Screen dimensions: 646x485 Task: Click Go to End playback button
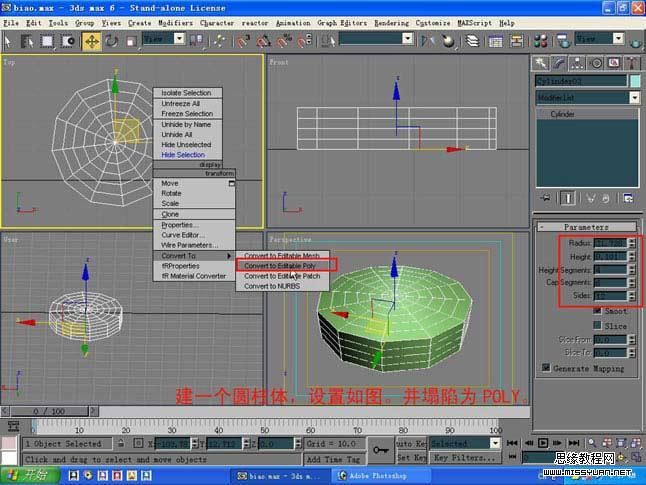coord(574,443)
